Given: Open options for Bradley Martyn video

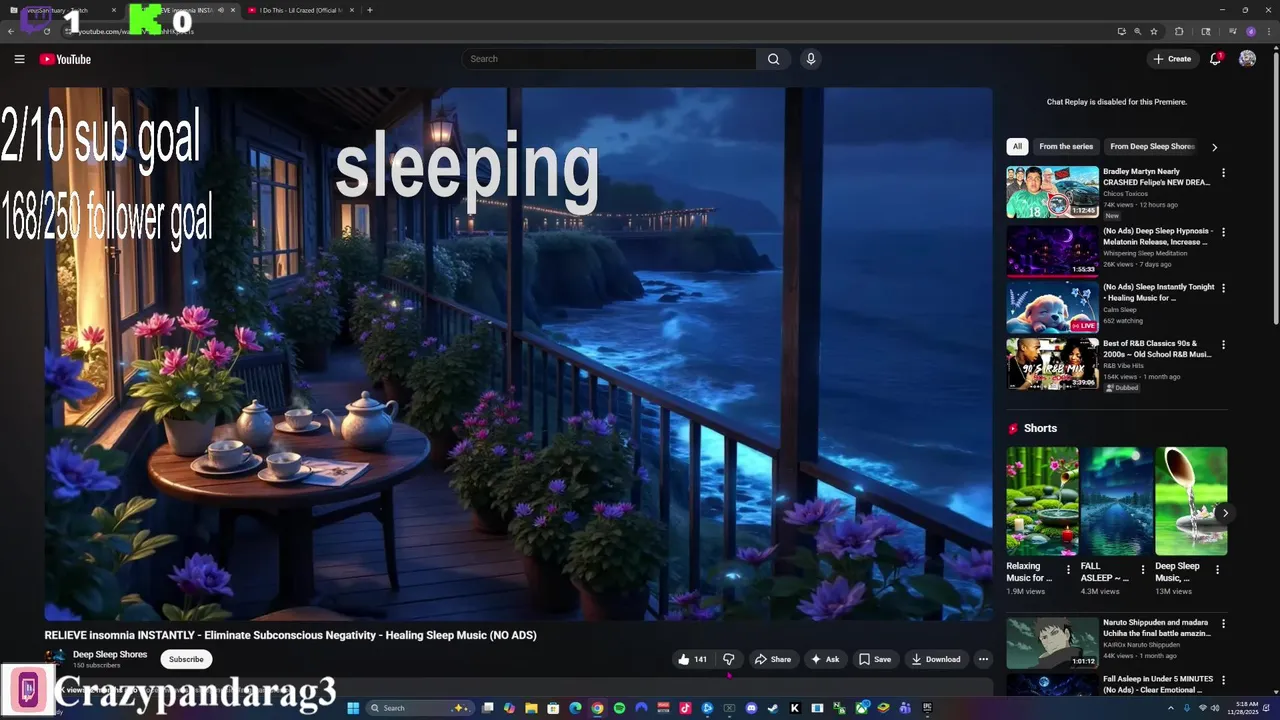Looking at the screenshot, I should point(1223,173).
